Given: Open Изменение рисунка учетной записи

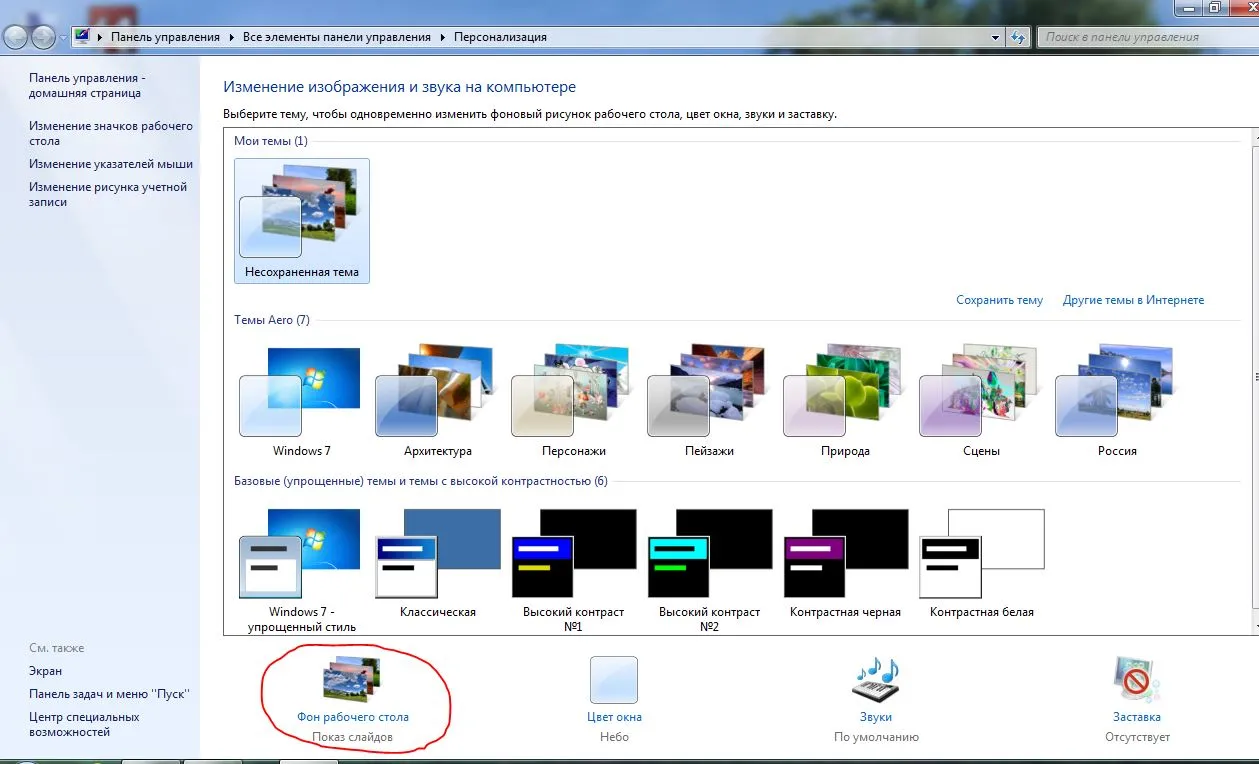Looking at the screenshot, I should point(108,194).
